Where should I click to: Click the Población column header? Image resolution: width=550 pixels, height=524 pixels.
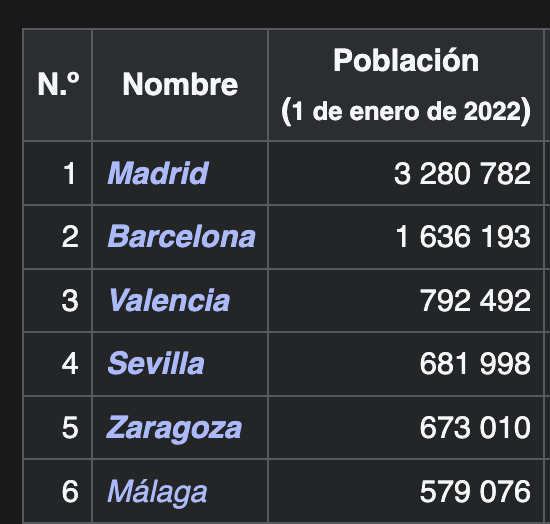click(x=406, y=84)
